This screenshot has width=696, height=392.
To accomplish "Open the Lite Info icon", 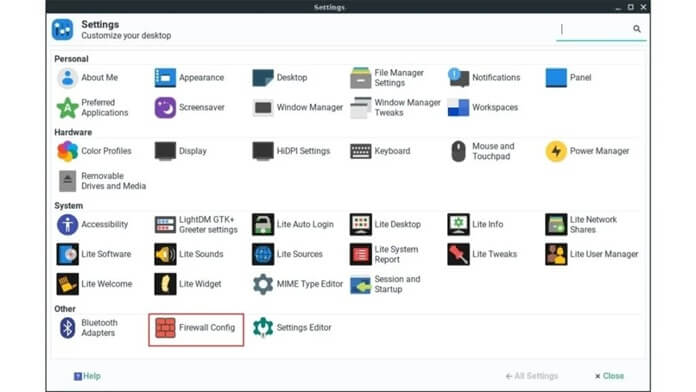I will point(458,225).
